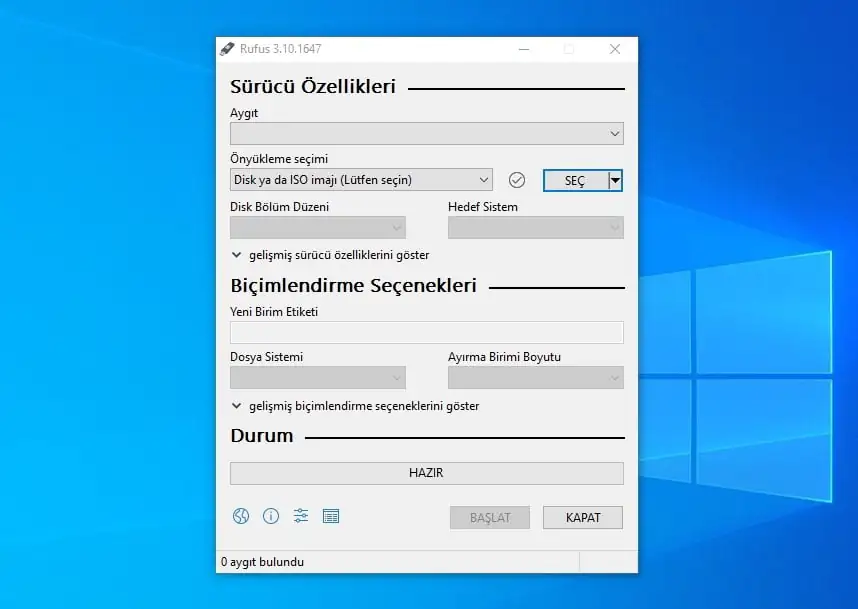Viewport: 858px width, 609px height.
Task: Open the Ayırma Birimi Boyutu dropdown
Action: (x=535, y=377)
